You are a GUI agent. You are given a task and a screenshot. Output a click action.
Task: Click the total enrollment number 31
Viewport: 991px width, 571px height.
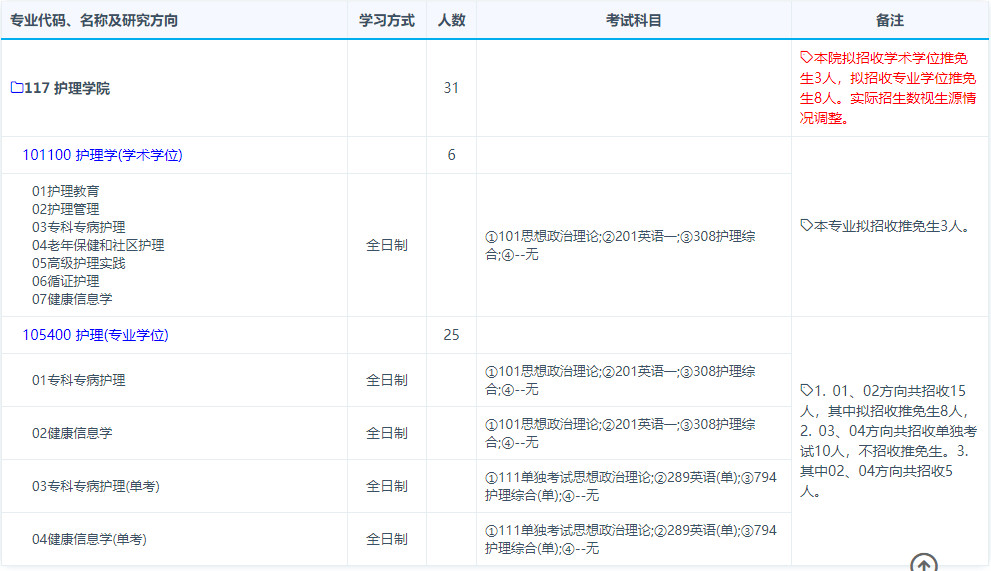(x=451, y=88)
